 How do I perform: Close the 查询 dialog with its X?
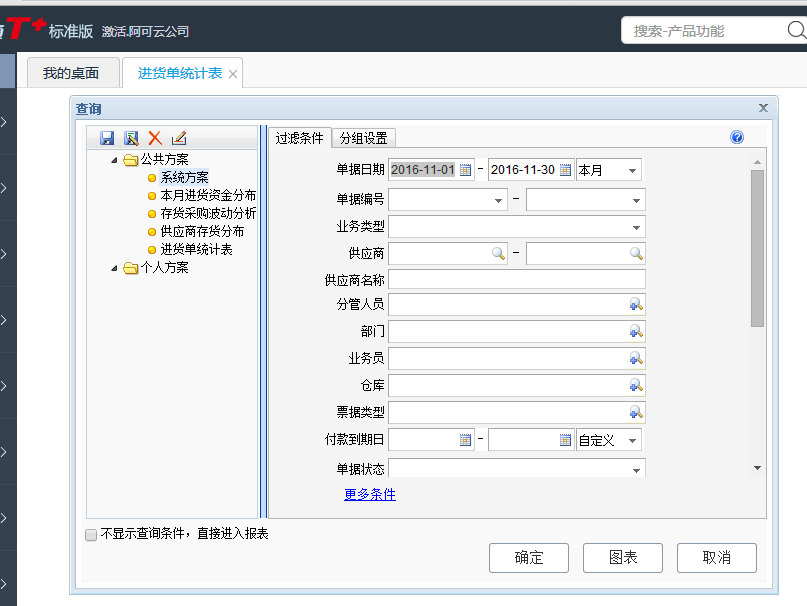[763, 108]
